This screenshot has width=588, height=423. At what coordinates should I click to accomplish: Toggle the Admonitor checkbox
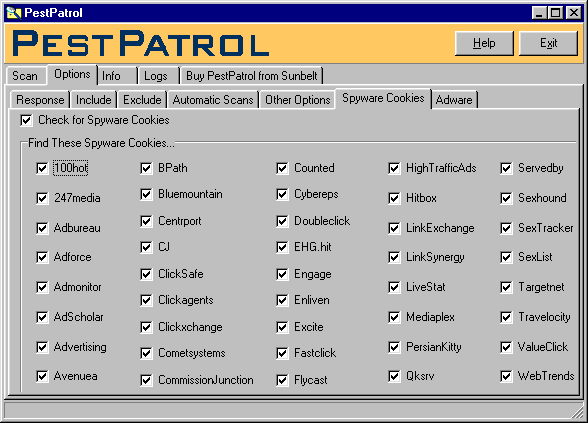pyautogui.click(x=42, y=287)
